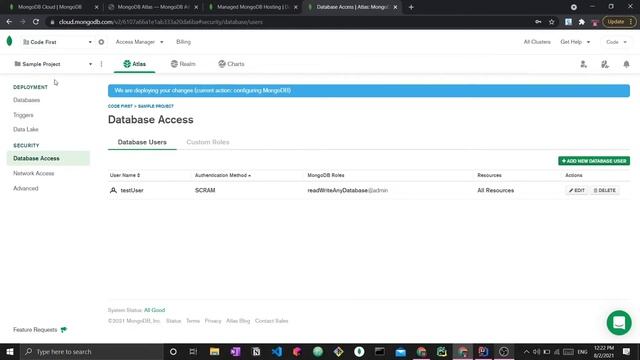Viewport: 640px width, 360px height.
Task: Sort by the User Name column
Action: [x=125, y=175]
